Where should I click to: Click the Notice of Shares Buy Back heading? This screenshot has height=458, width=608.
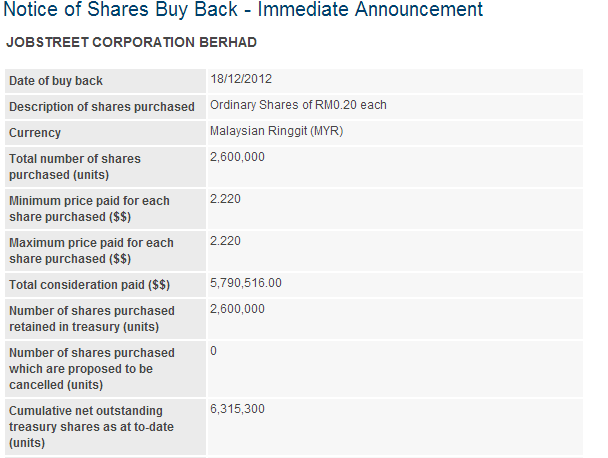click(x=243, y=11)
